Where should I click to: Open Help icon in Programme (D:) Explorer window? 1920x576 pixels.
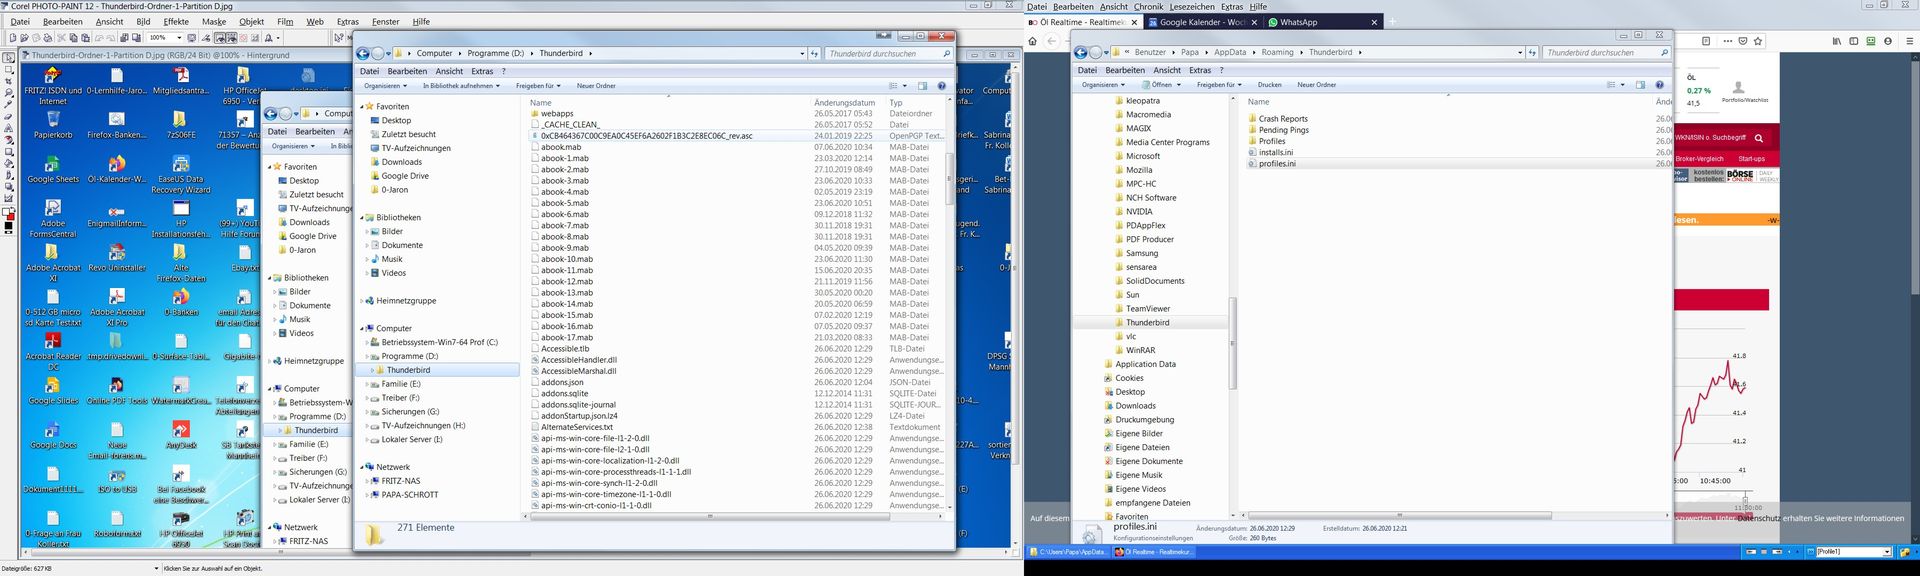point(941,86)
